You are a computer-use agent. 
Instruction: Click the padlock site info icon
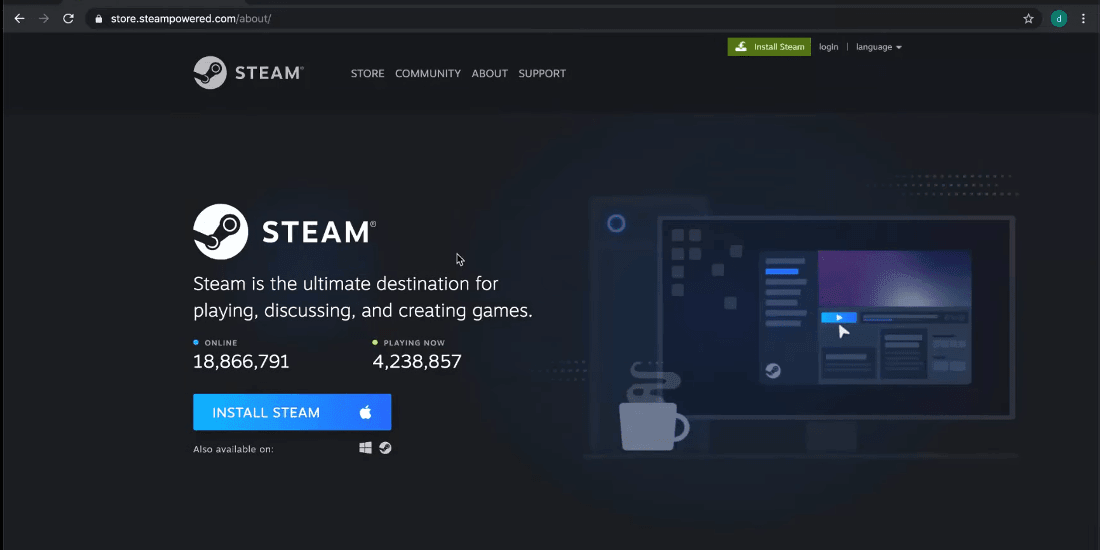point(99,19)
